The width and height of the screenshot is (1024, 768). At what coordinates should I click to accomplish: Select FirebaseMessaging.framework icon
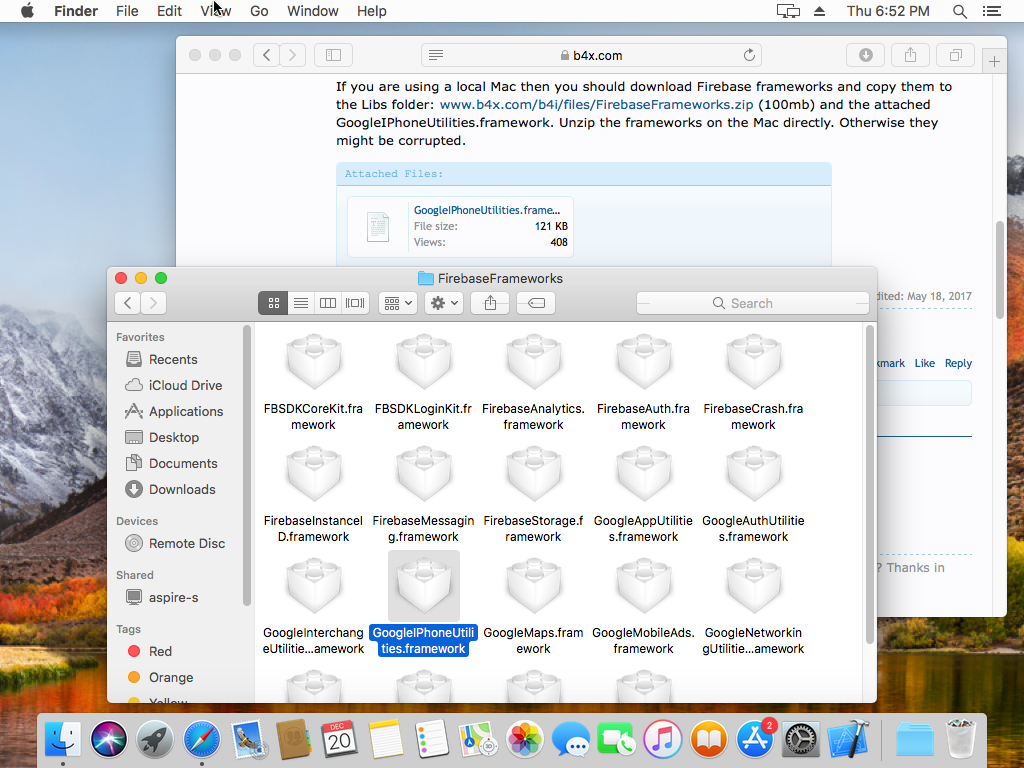[423, 475]
